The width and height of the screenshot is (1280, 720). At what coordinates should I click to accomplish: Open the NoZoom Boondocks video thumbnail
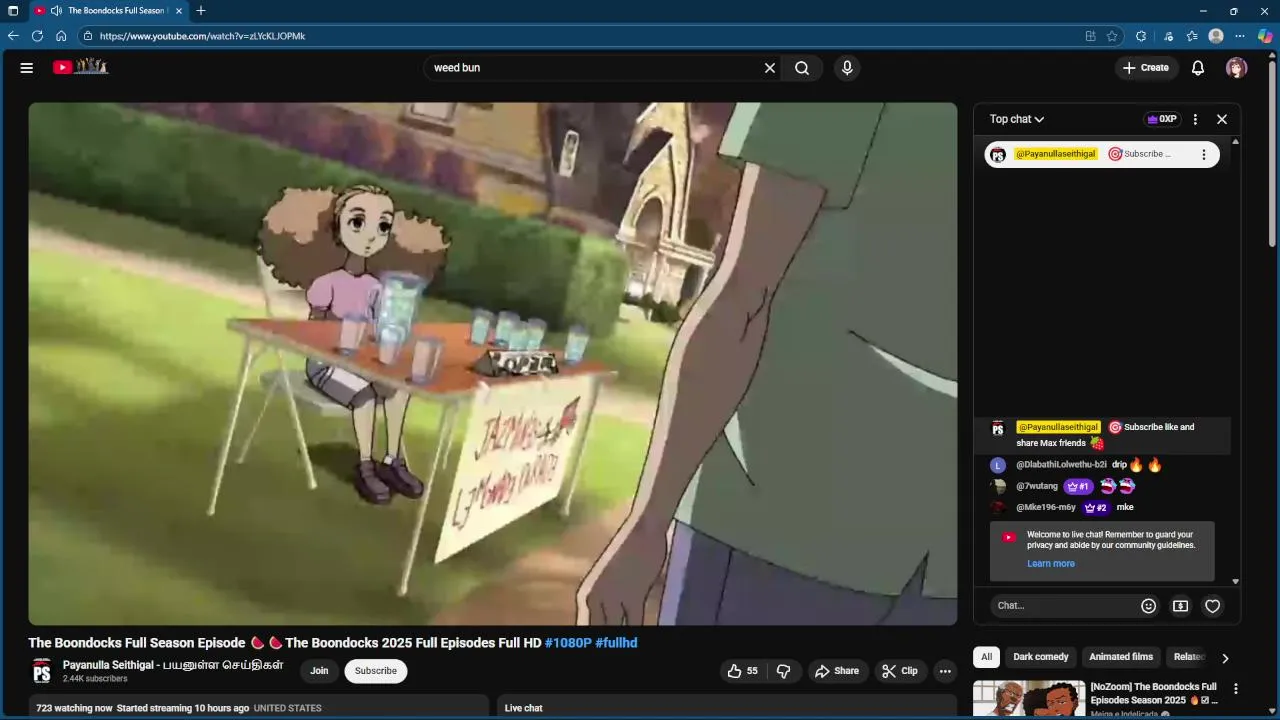pos(1029,700)
